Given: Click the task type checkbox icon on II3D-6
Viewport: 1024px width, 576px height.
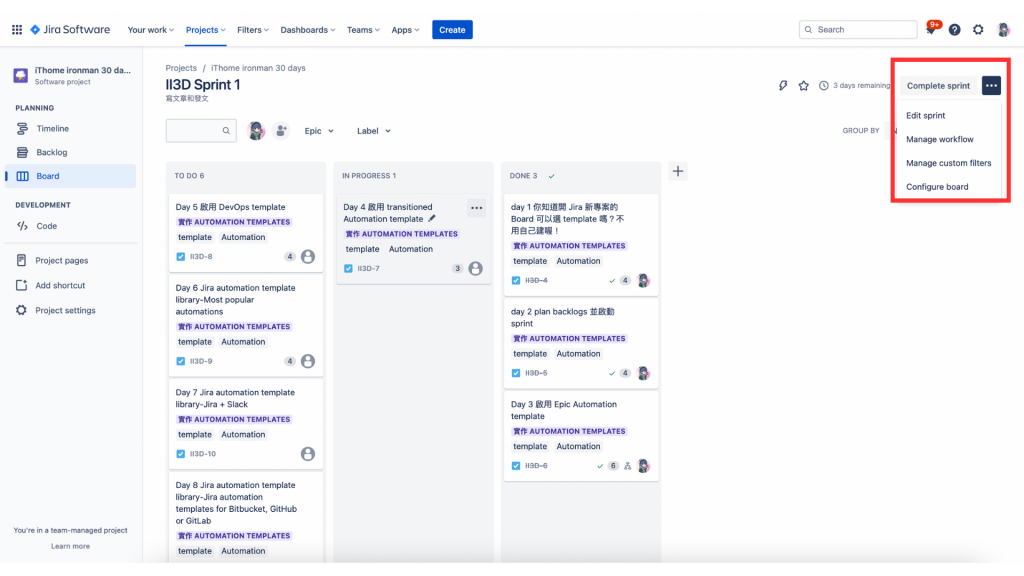Looking at the screenshot, I should [x=516, y=466].
